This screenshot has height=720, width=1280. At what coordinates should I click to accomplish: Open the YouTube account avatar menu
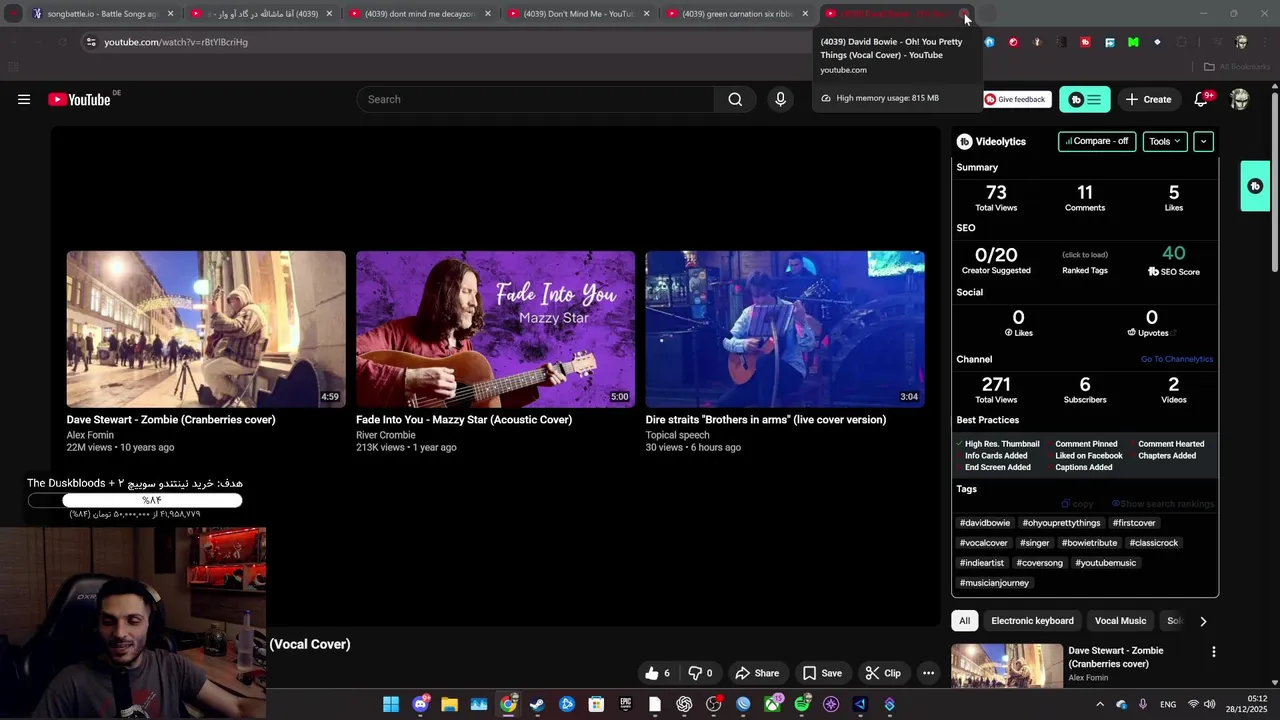point(1240,99)
